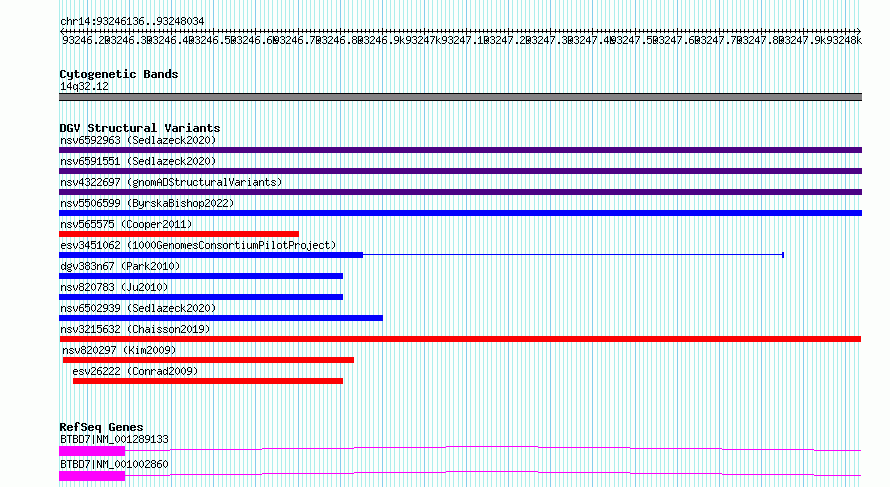890x487 pixels.
Task: Open esv3451062 (1000GenomesConsortiumPilotProject) label
Action: (x=198, y=245)
